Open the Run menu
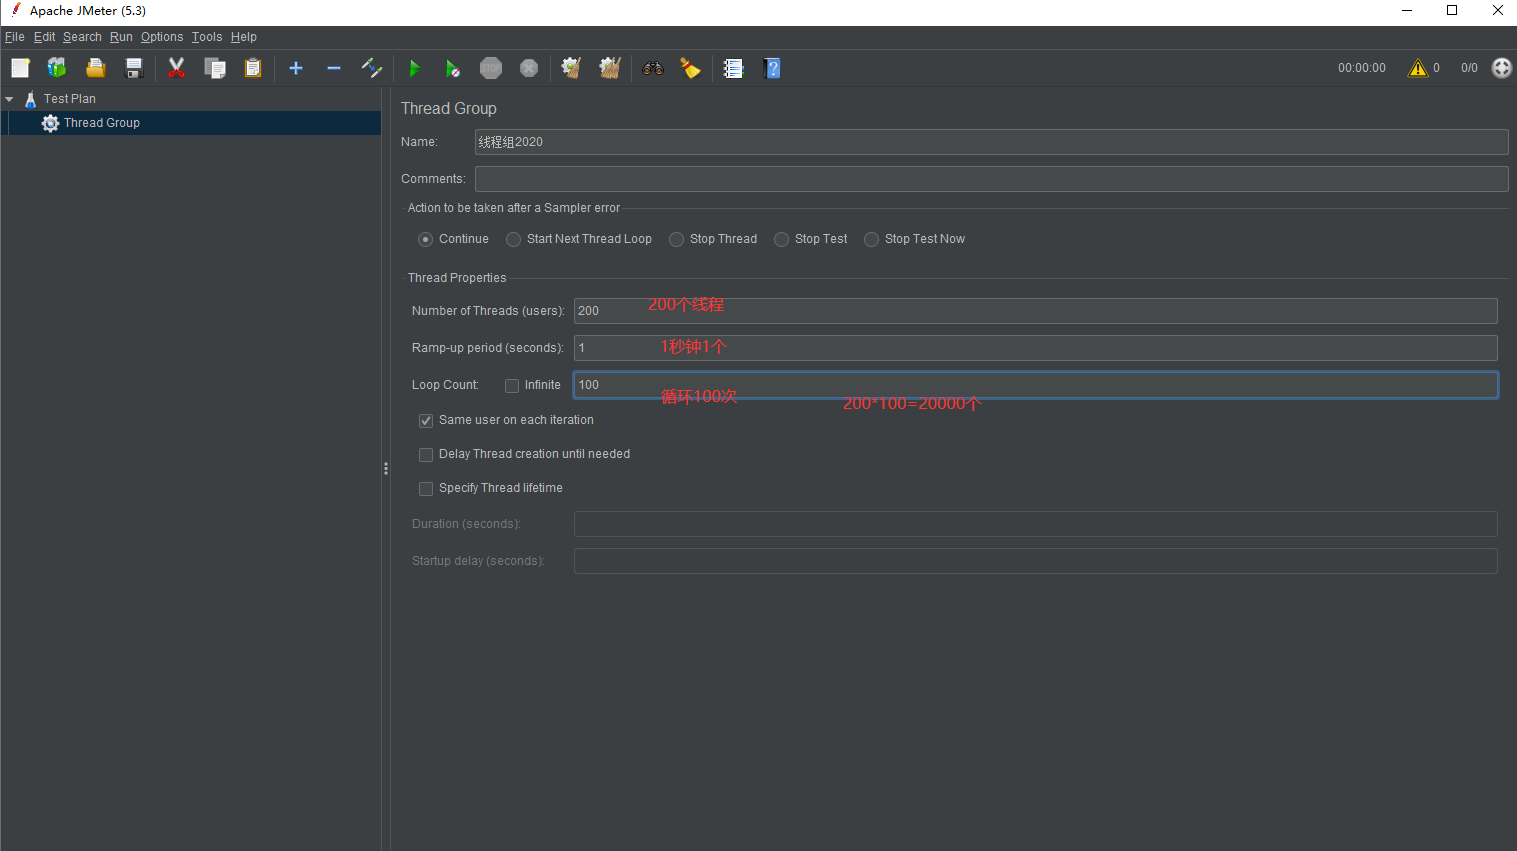This screenshot has height=851, width=1517. click(x=121, y=37)
